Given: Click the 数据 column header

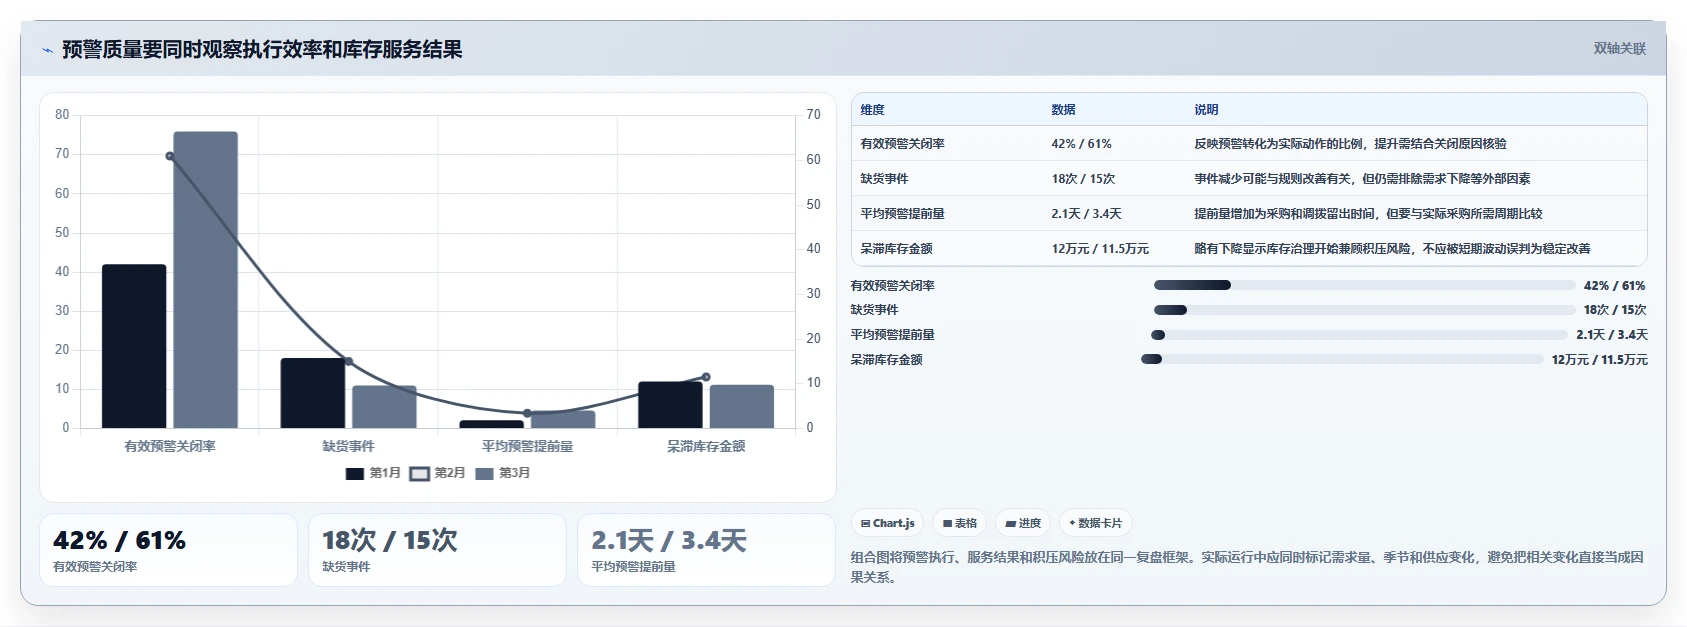Looking at the screenshot, I should pos(1063,110).
